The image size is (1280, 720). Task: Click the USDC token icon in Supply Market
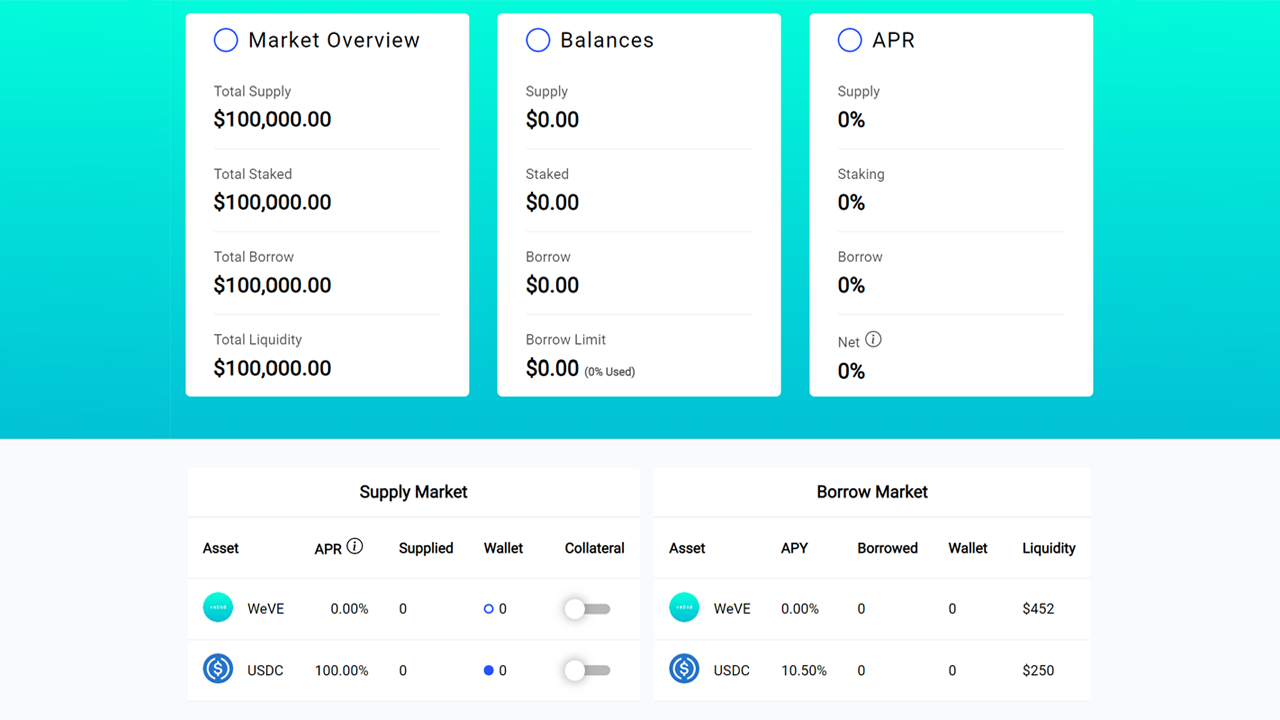218,669
